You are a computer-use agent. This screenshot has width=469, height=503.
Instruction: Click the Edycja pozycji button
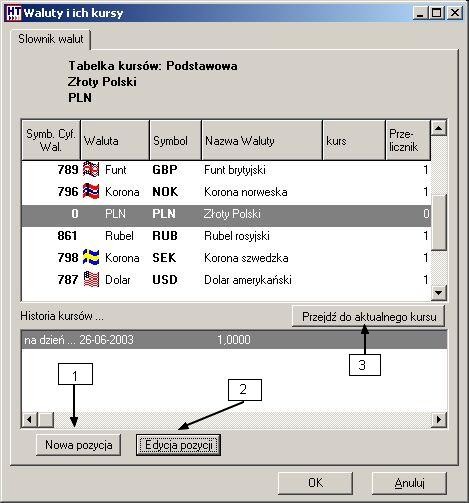click(x=178, y=445)
